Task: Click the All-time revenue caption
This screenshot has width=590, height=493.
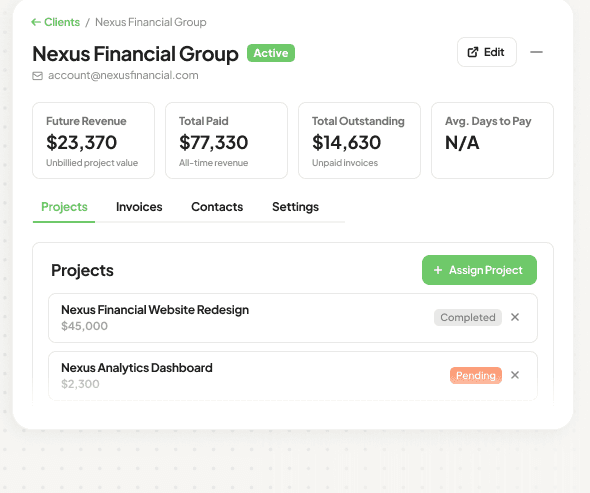Action: (213, 163)
